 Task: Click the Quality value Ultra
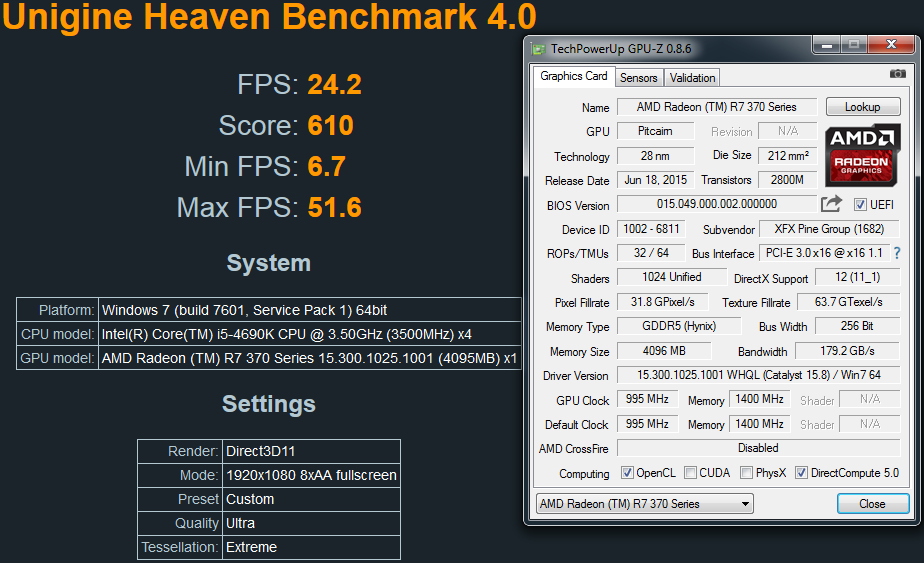(x=240, y=524)
